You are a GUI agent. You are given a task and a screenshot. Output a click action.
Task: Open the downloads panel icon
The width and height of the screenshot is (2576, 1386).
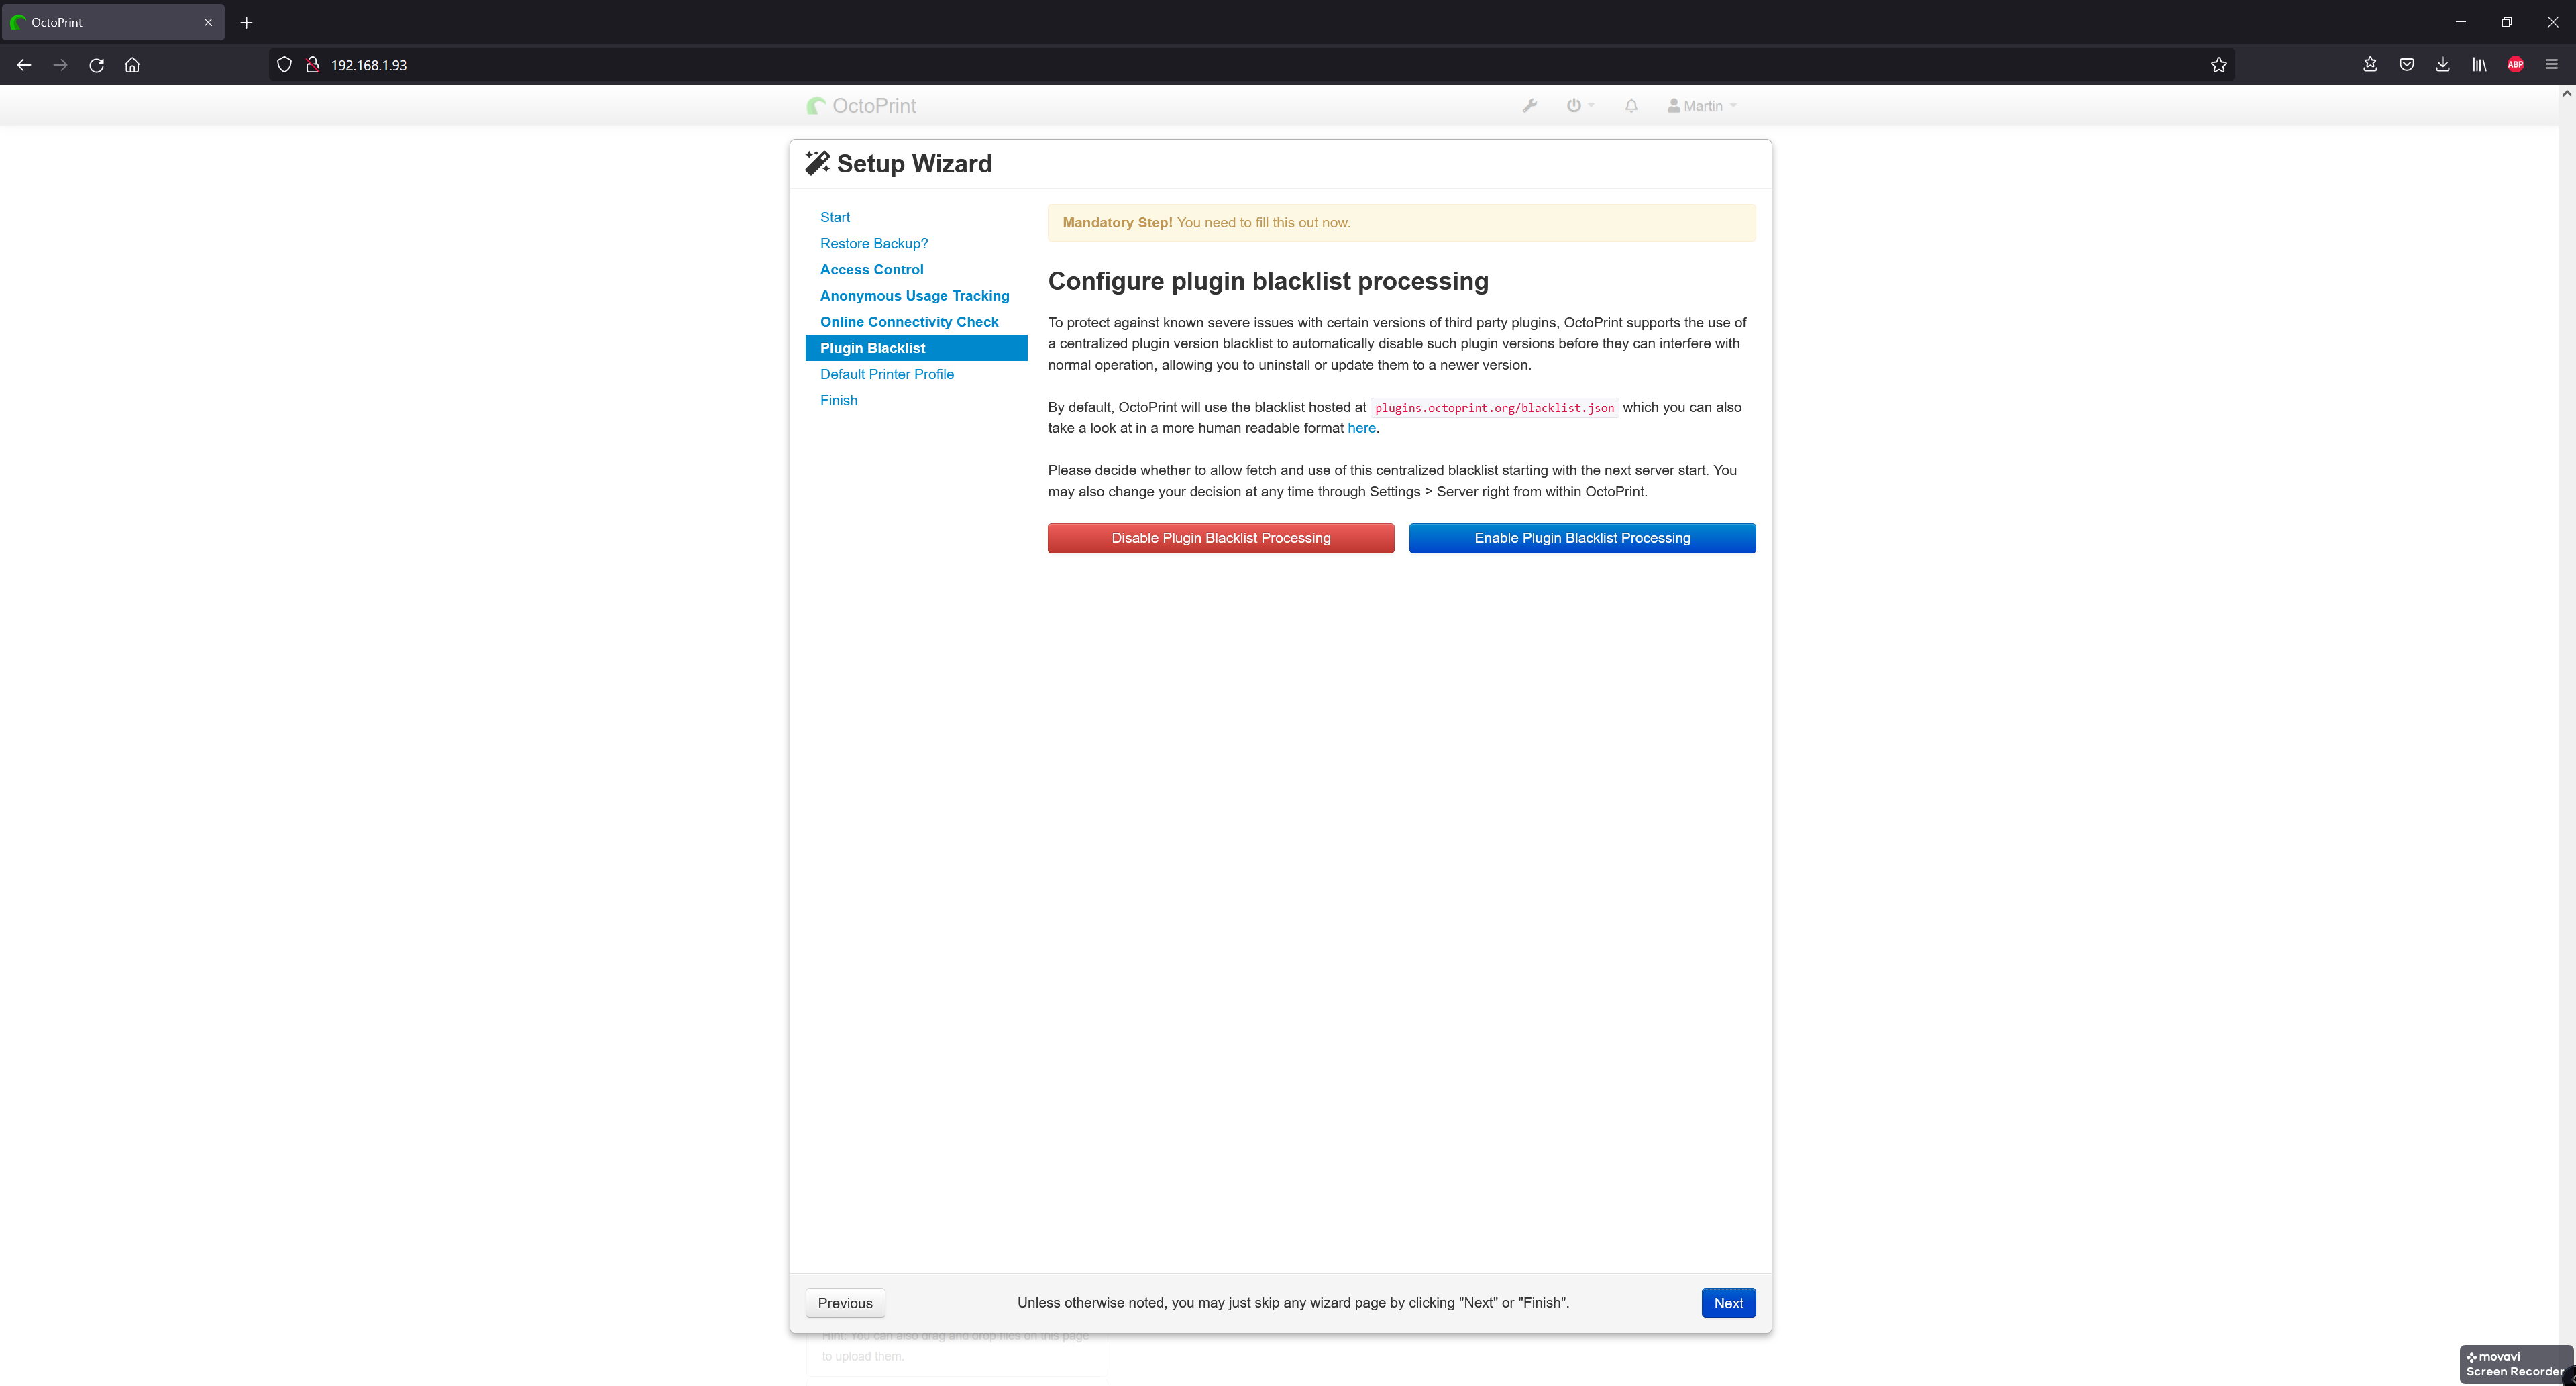point(2442,65)
